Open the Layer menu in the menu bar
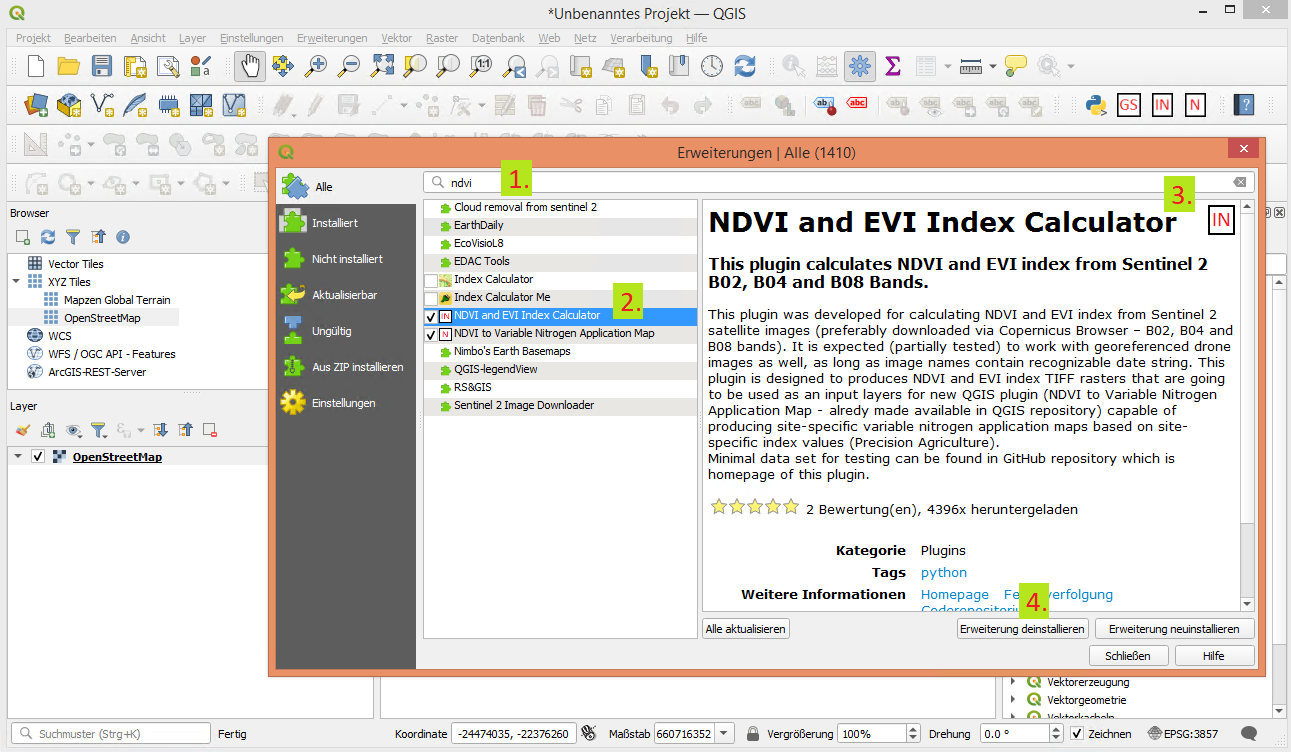The width and height of the screenshot is (1291, 752). pos(192,38)
